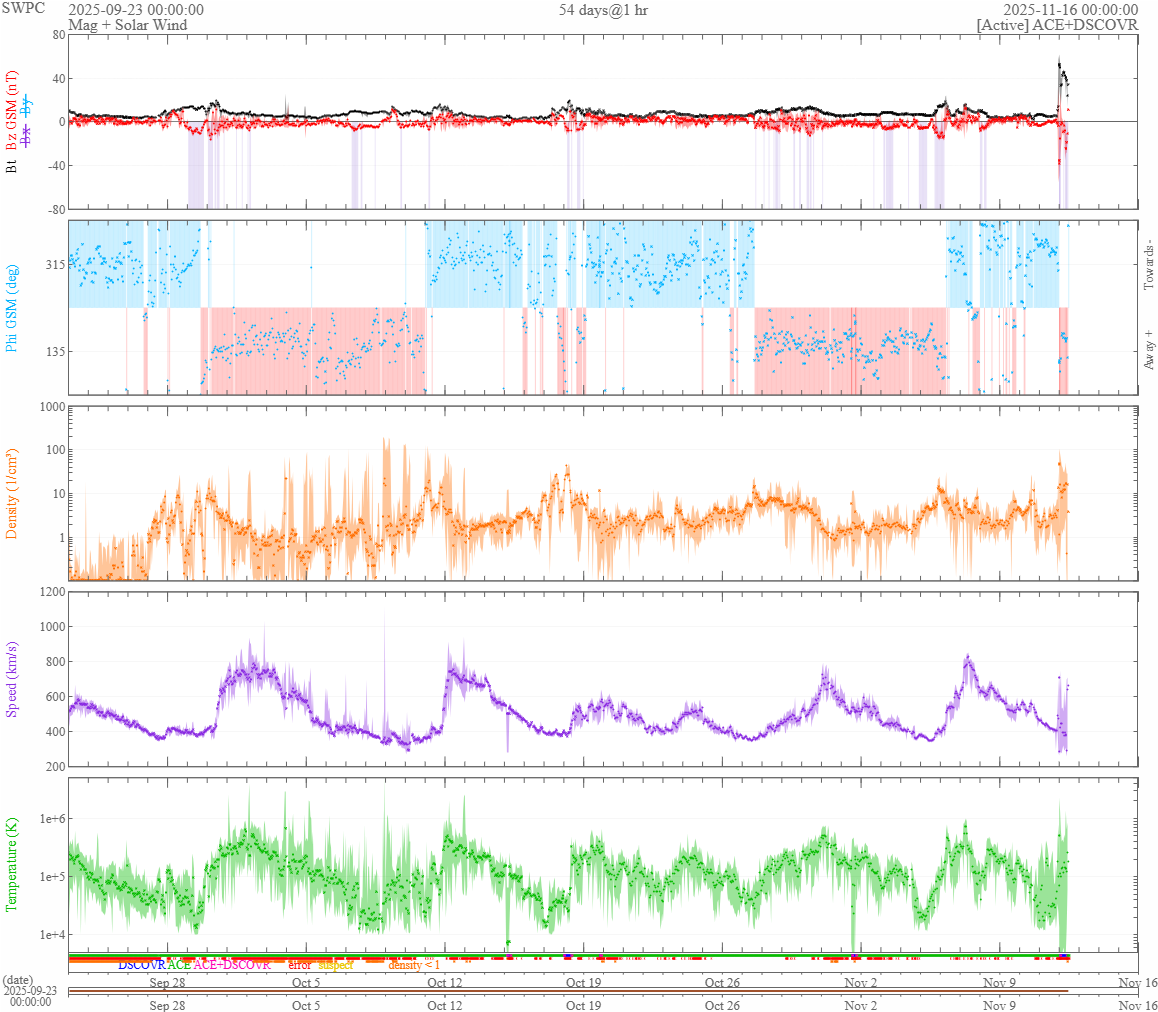Click the red error legend entry
1158x1012 pixels.
(x=299, y=965)
